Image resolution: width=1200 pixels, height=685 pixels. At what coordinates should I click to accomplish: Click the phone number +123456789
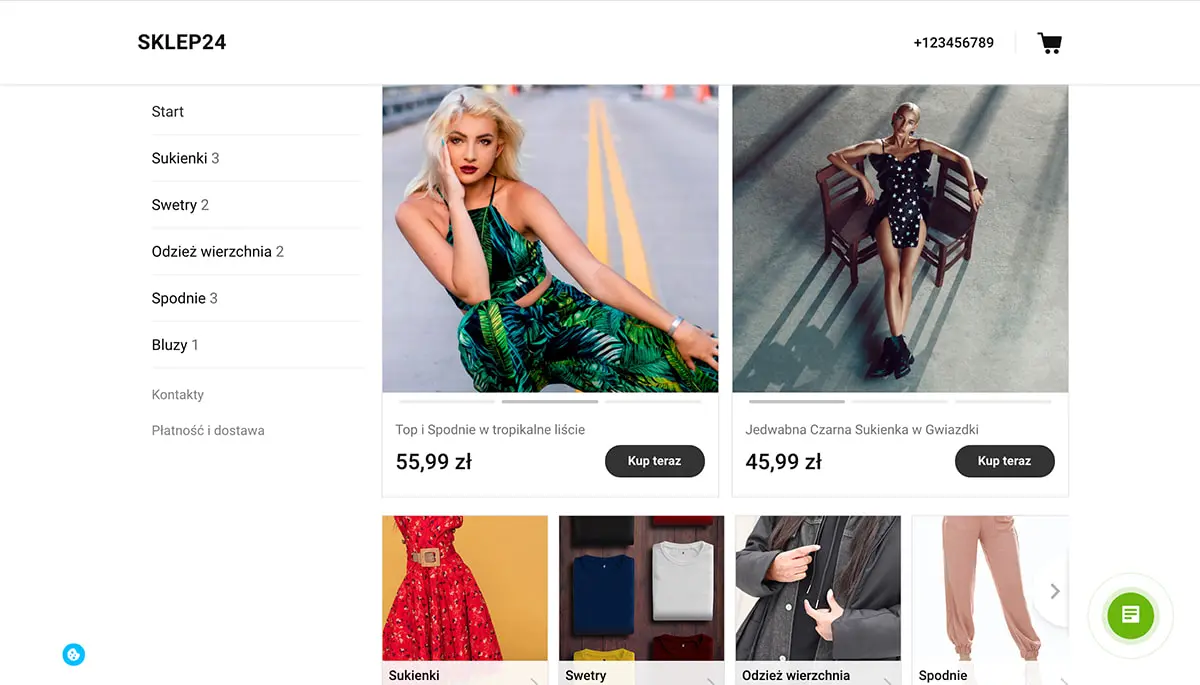(953, 43)
